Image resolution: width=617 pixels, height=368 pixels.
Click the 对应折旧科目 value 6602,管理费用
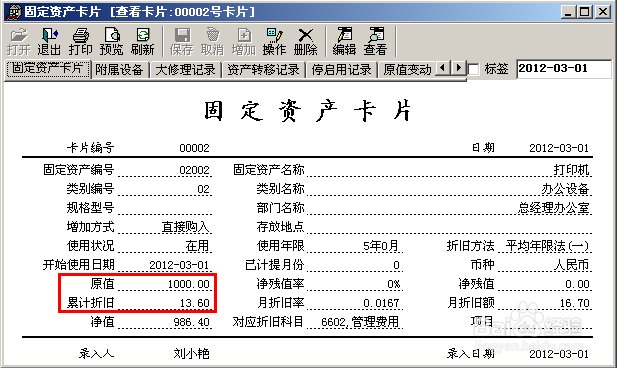[x=360, y=322]
